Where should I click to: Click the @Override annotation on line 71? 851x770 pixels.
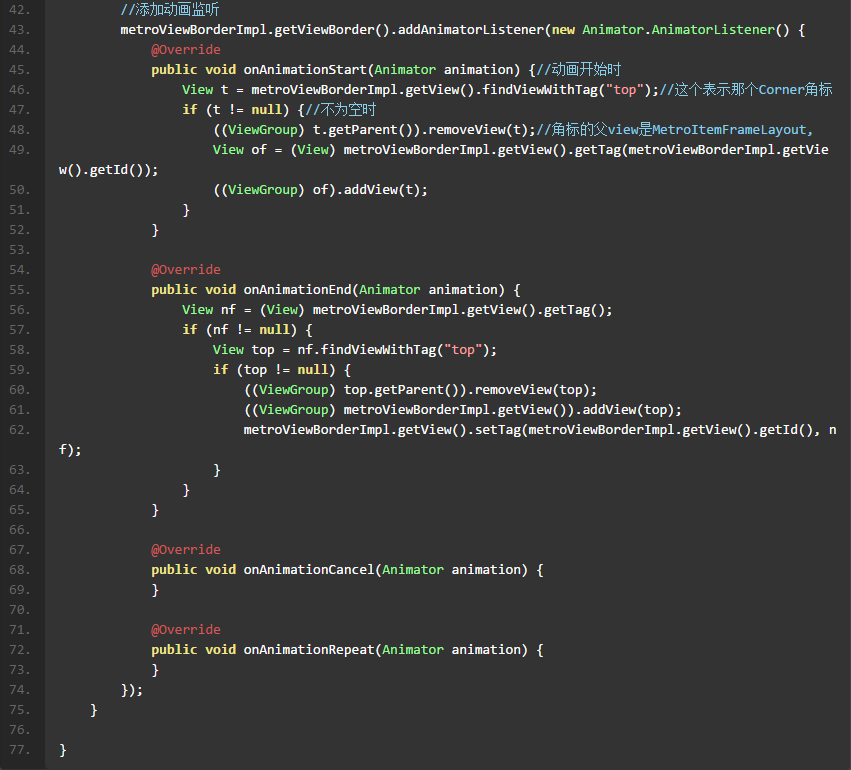click(x=186, y=630)
